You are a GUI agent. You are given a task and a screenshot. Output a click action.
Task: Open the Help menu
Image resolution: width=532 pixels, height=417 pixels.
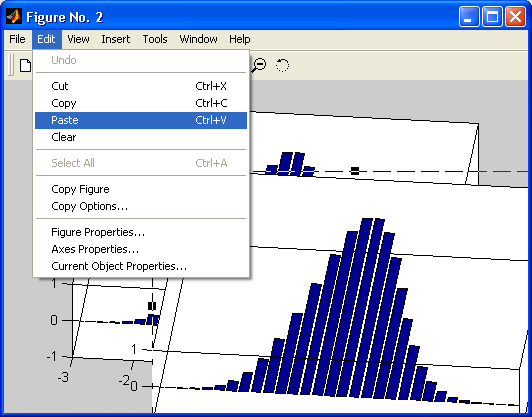240,39
